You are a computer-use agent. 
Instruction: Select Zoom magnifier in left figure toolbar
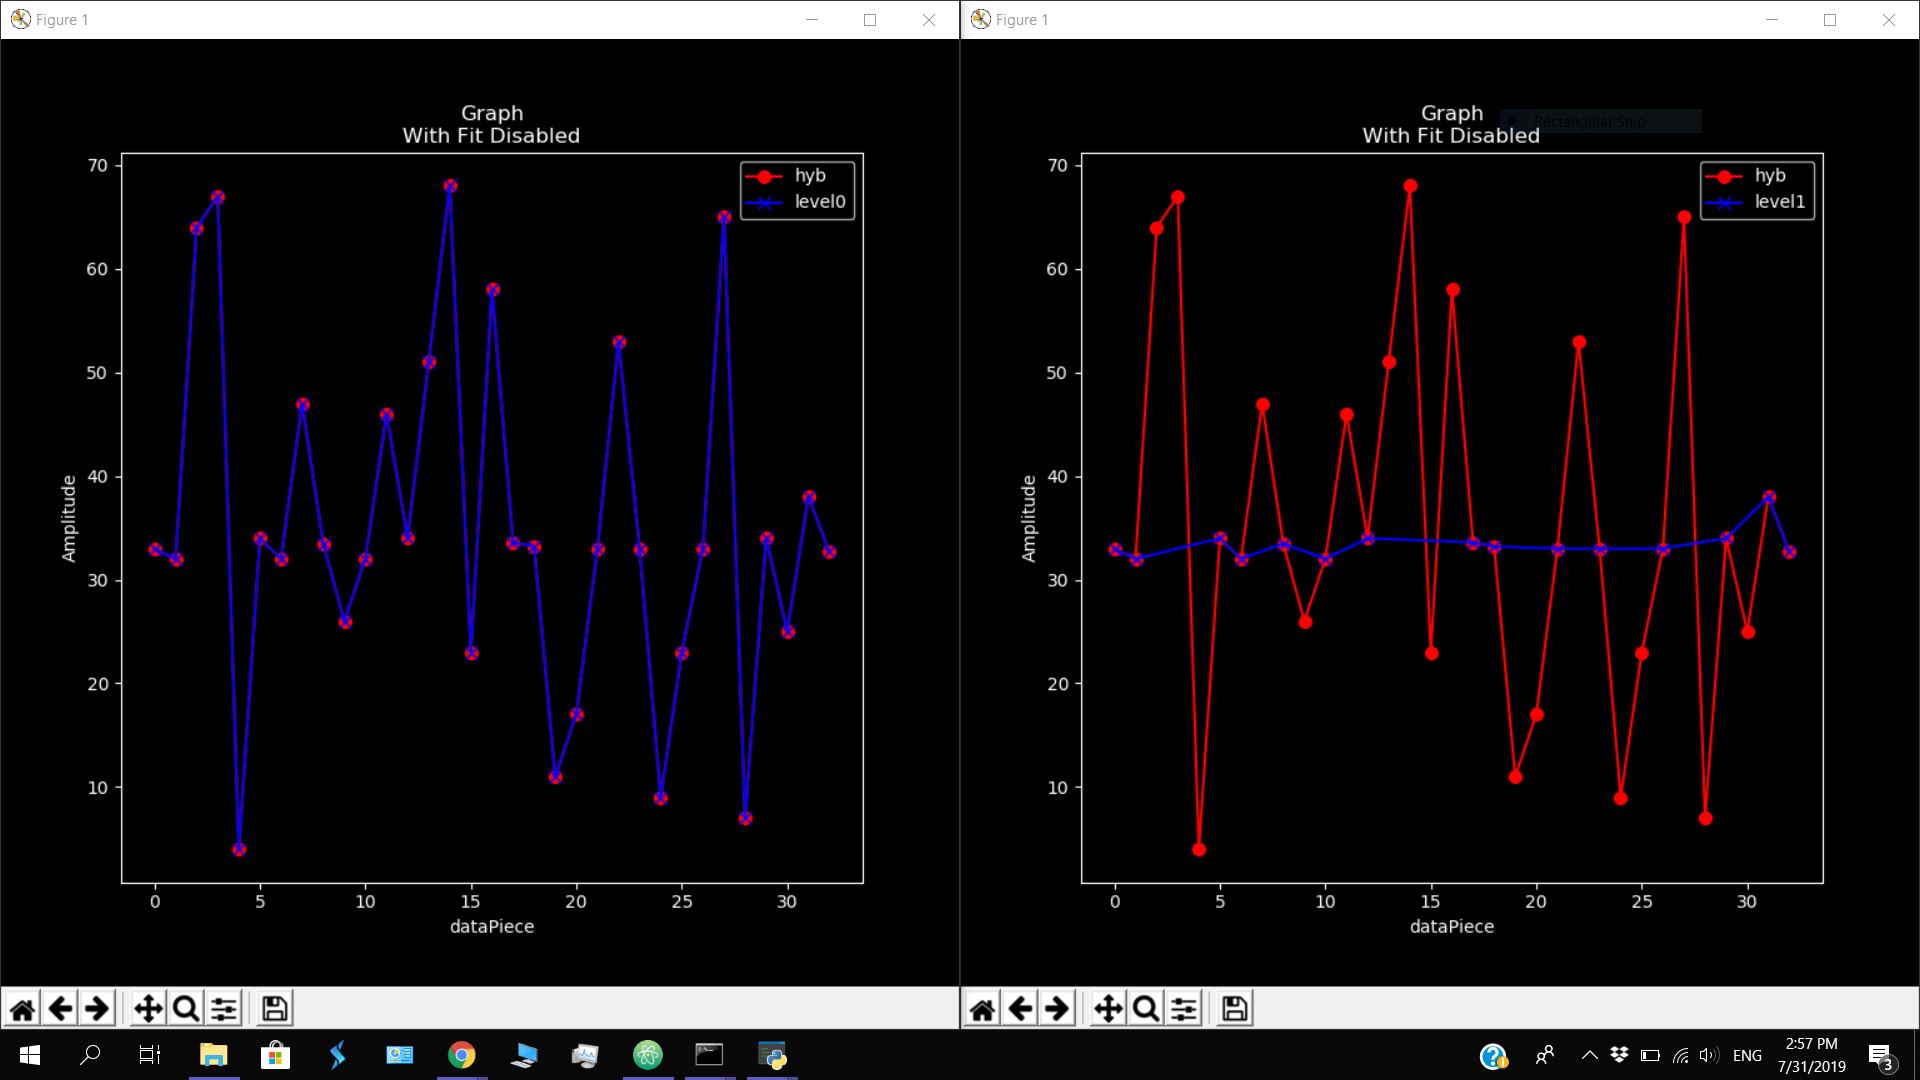pyautogui.click(x=186, y=1009)
